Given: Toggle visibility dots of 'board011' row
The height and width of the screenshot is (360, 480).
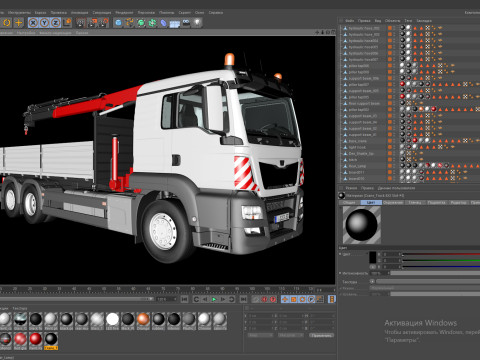Looking at the screenshot, I should pos(395,172).
